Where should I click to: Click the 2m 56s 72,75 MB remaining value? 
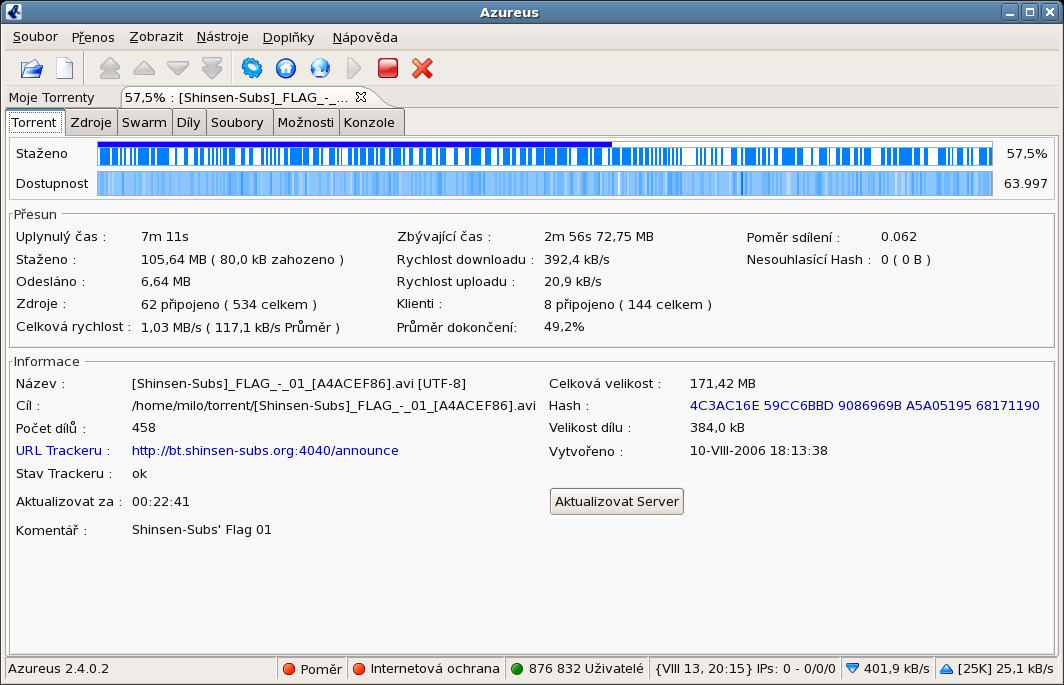(598, 237)
